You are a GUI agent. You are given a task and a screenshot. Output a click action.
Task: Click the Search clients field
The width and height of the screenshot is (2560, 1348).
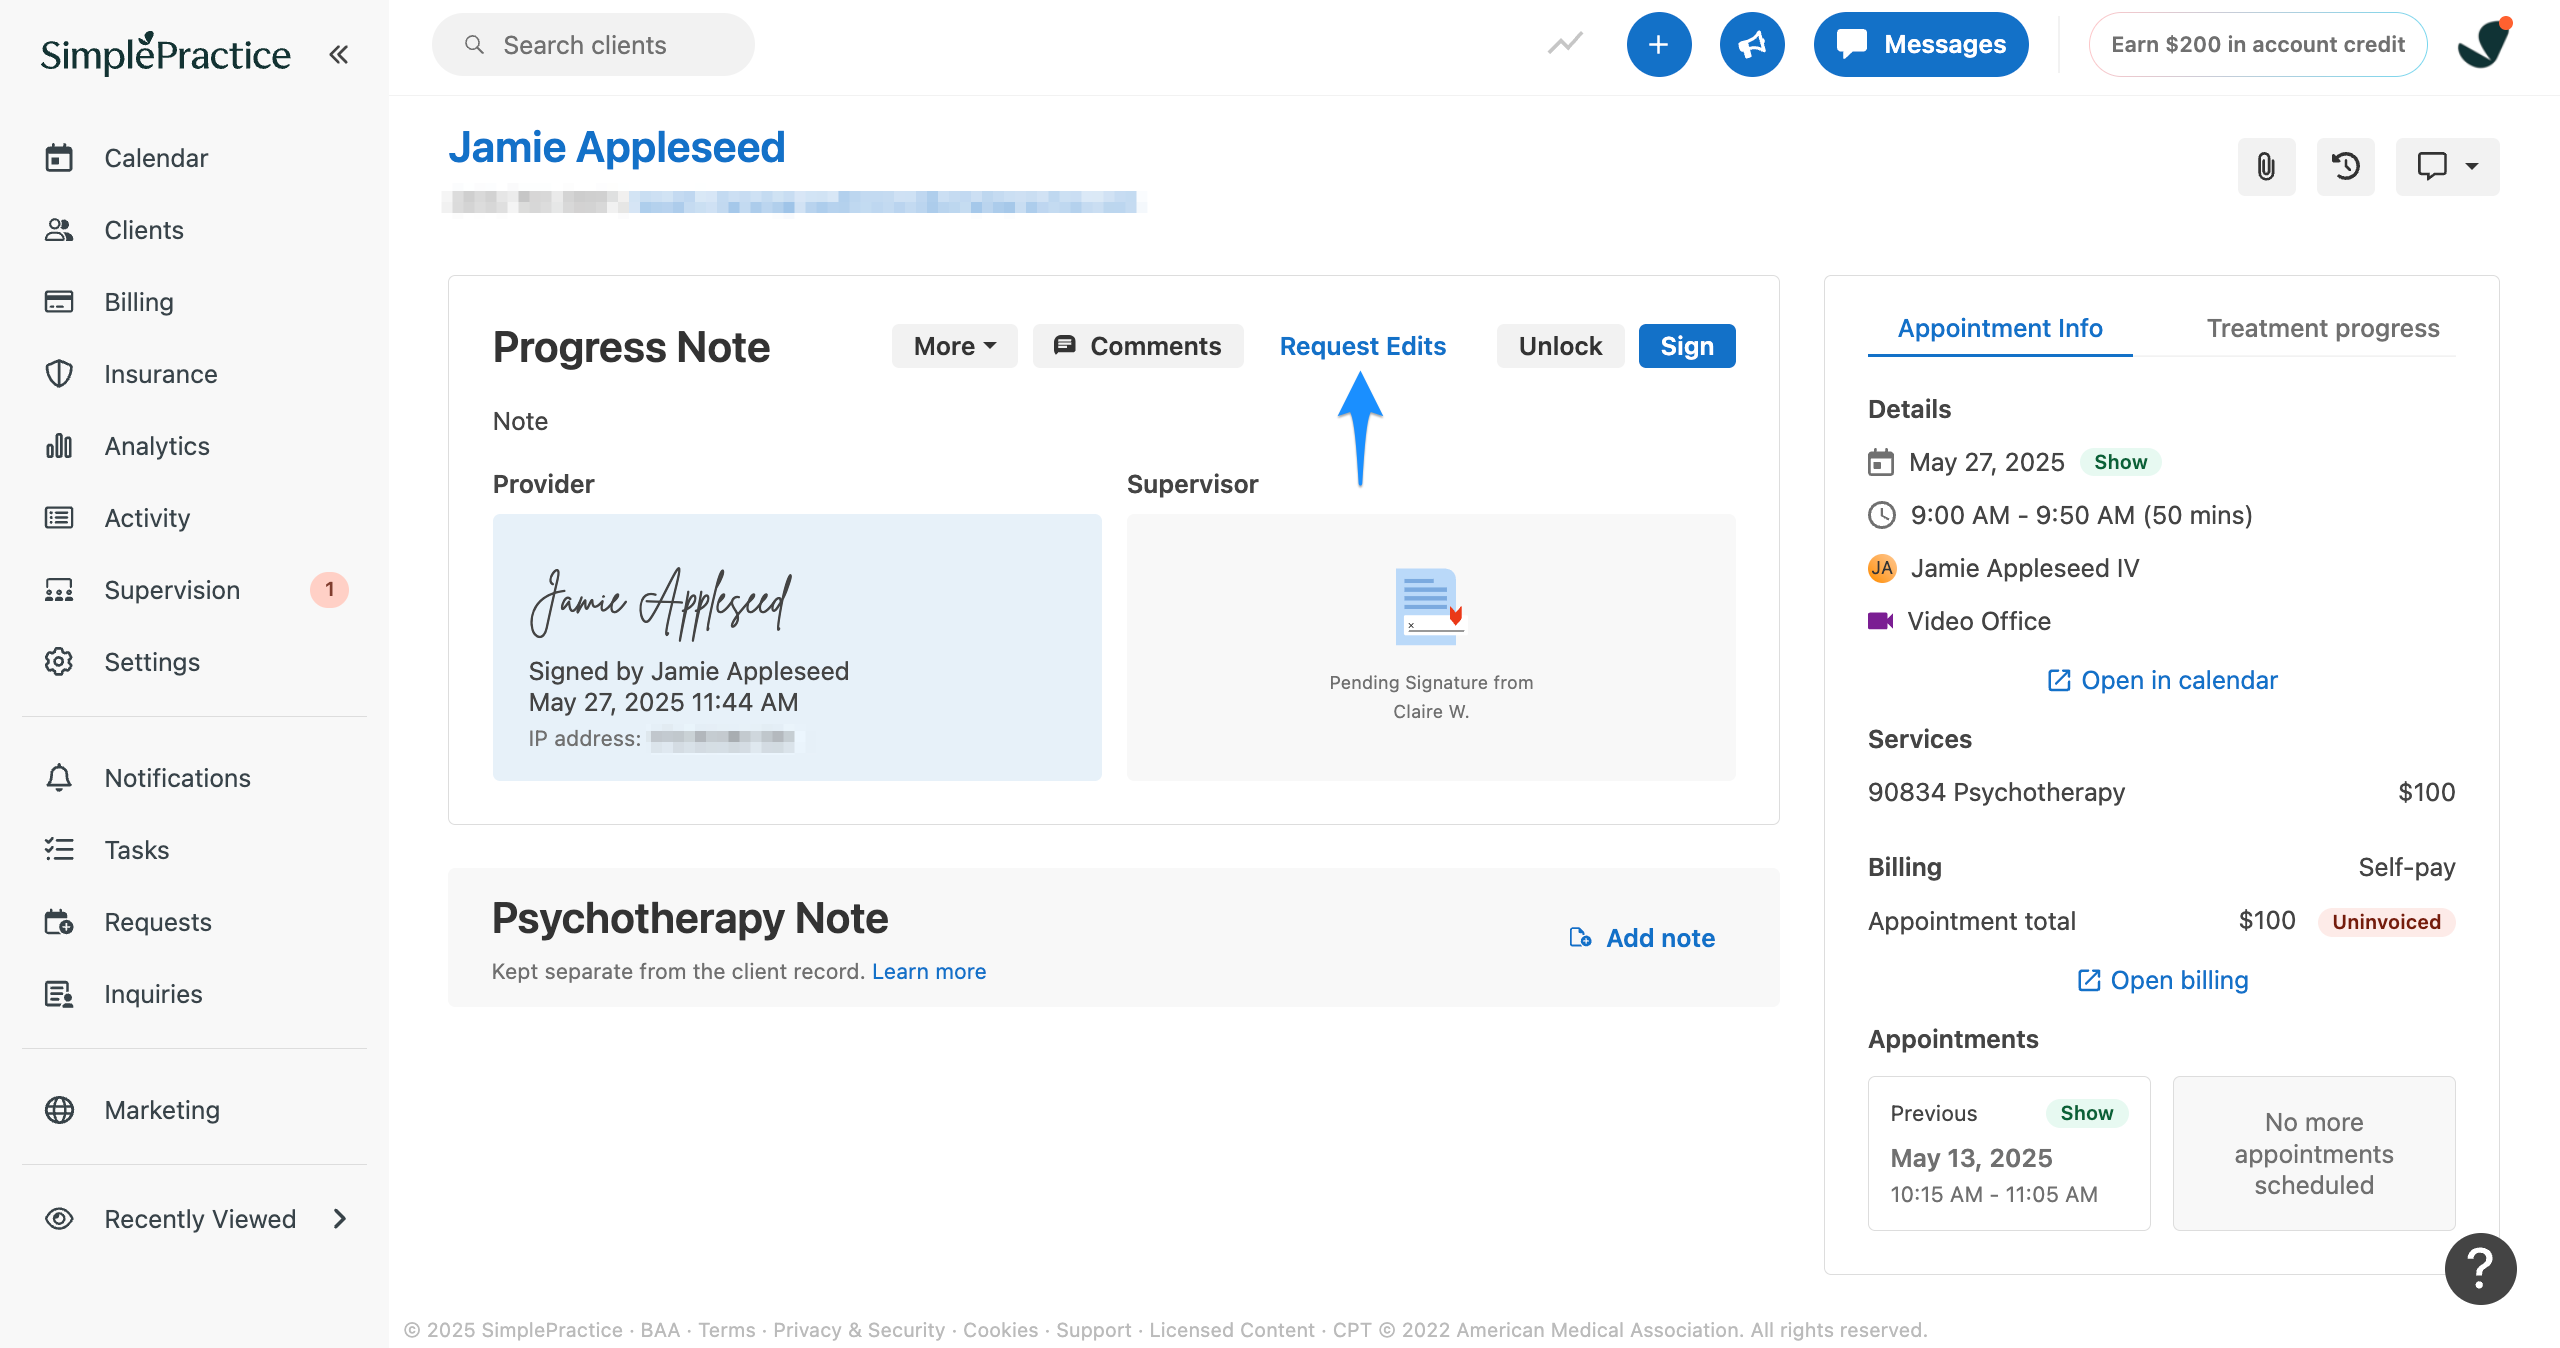(x=593, y=45)
